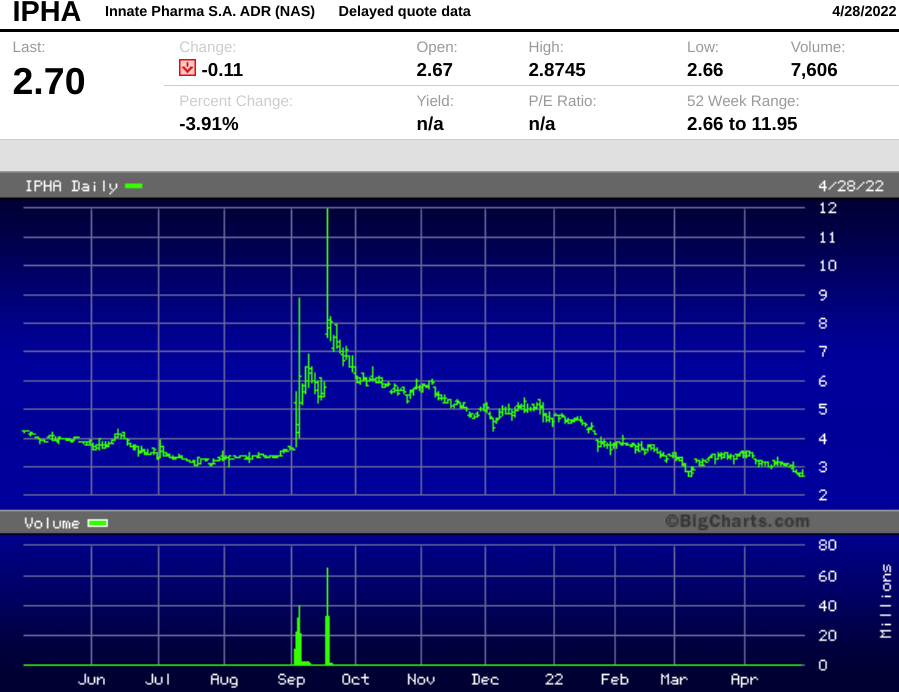Click the change value -0.11
Viewport: 899px width, 692px height.
click(x=222, y=70)
